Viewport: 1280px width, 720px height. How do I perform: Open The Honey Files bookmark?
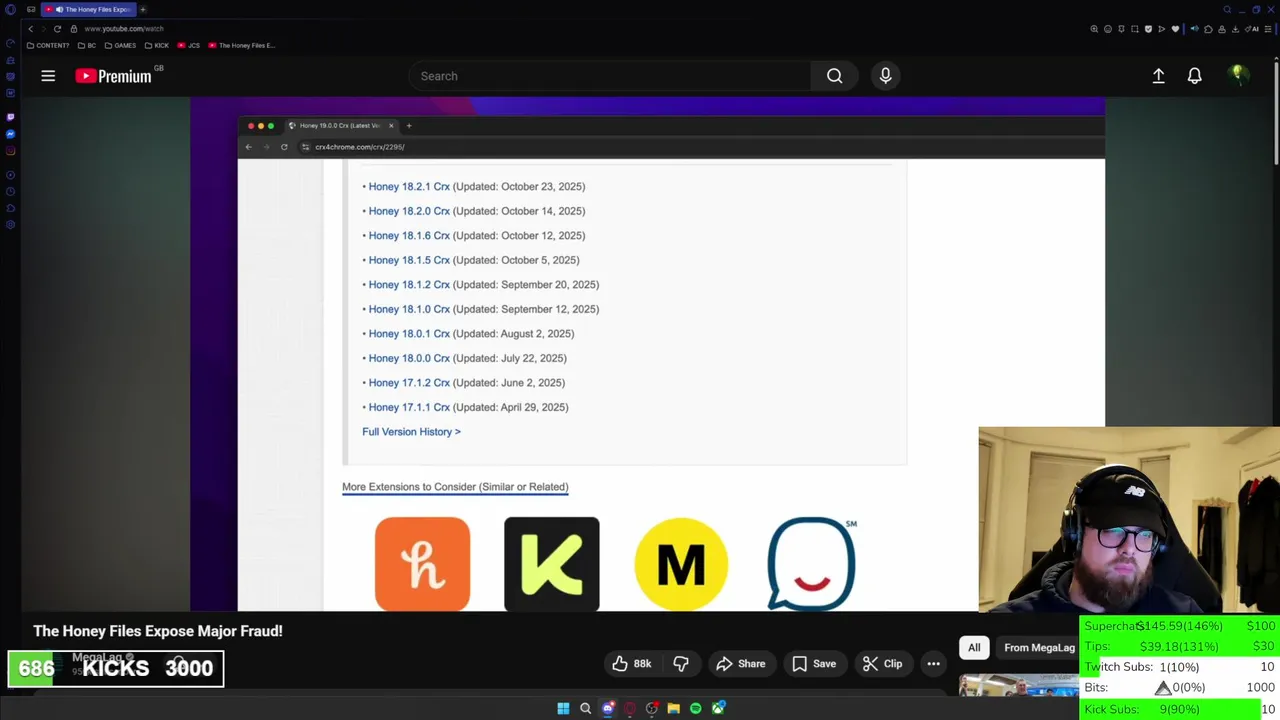pos(241,45)
